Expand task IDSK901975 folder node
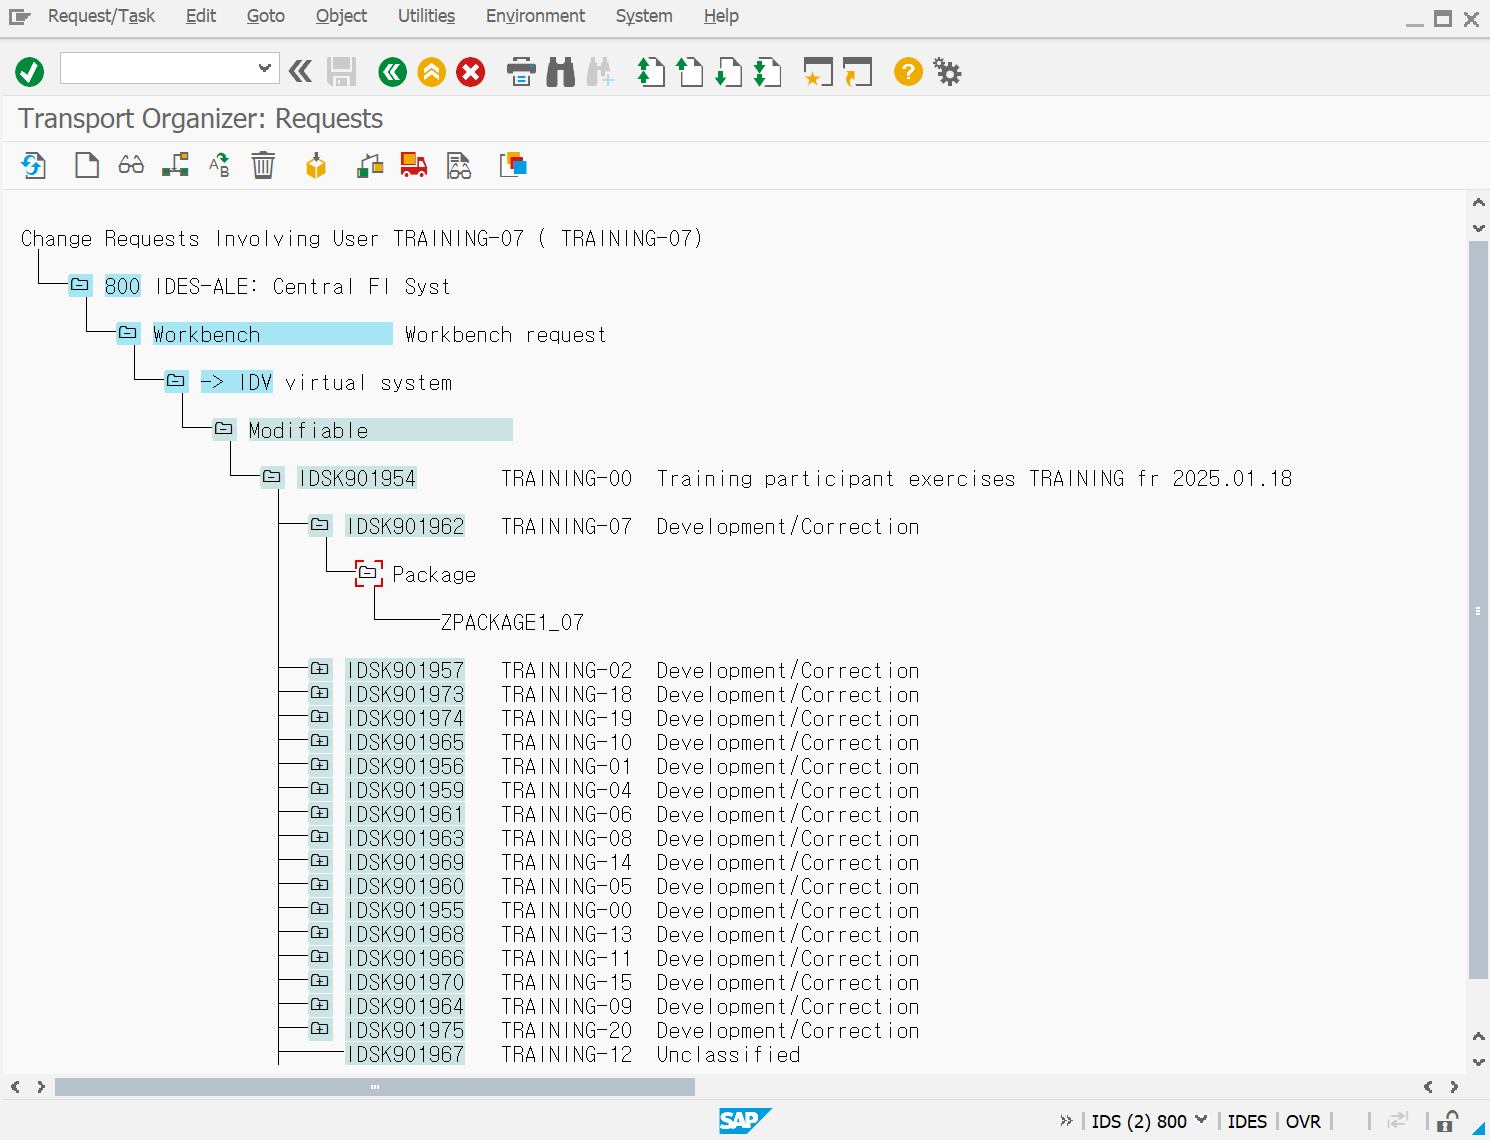This screenshot has width=1490, height=1140. (320, 1029)
